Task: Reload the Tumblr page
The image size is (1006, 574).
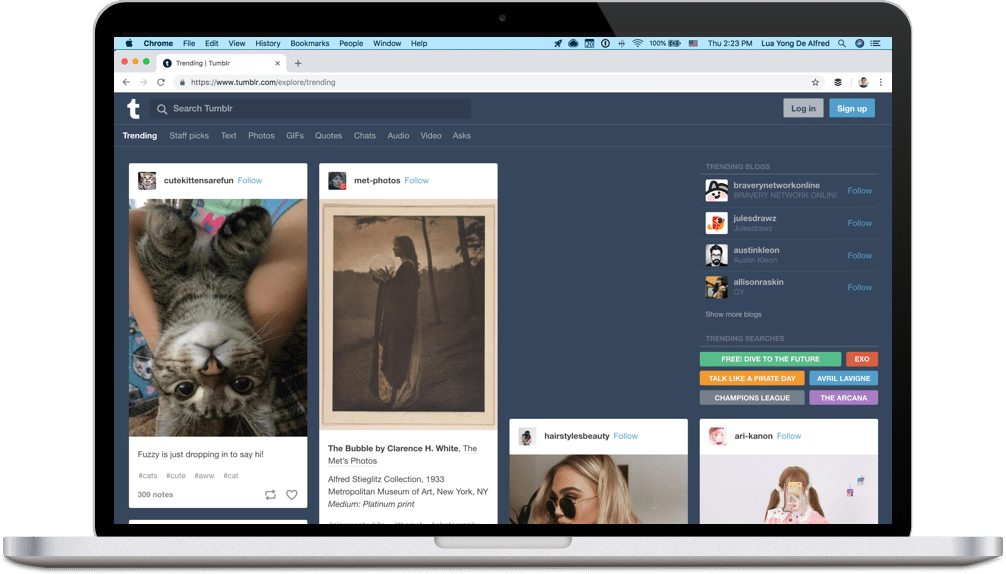Action: pyautogui.click(x=161, y=82)
